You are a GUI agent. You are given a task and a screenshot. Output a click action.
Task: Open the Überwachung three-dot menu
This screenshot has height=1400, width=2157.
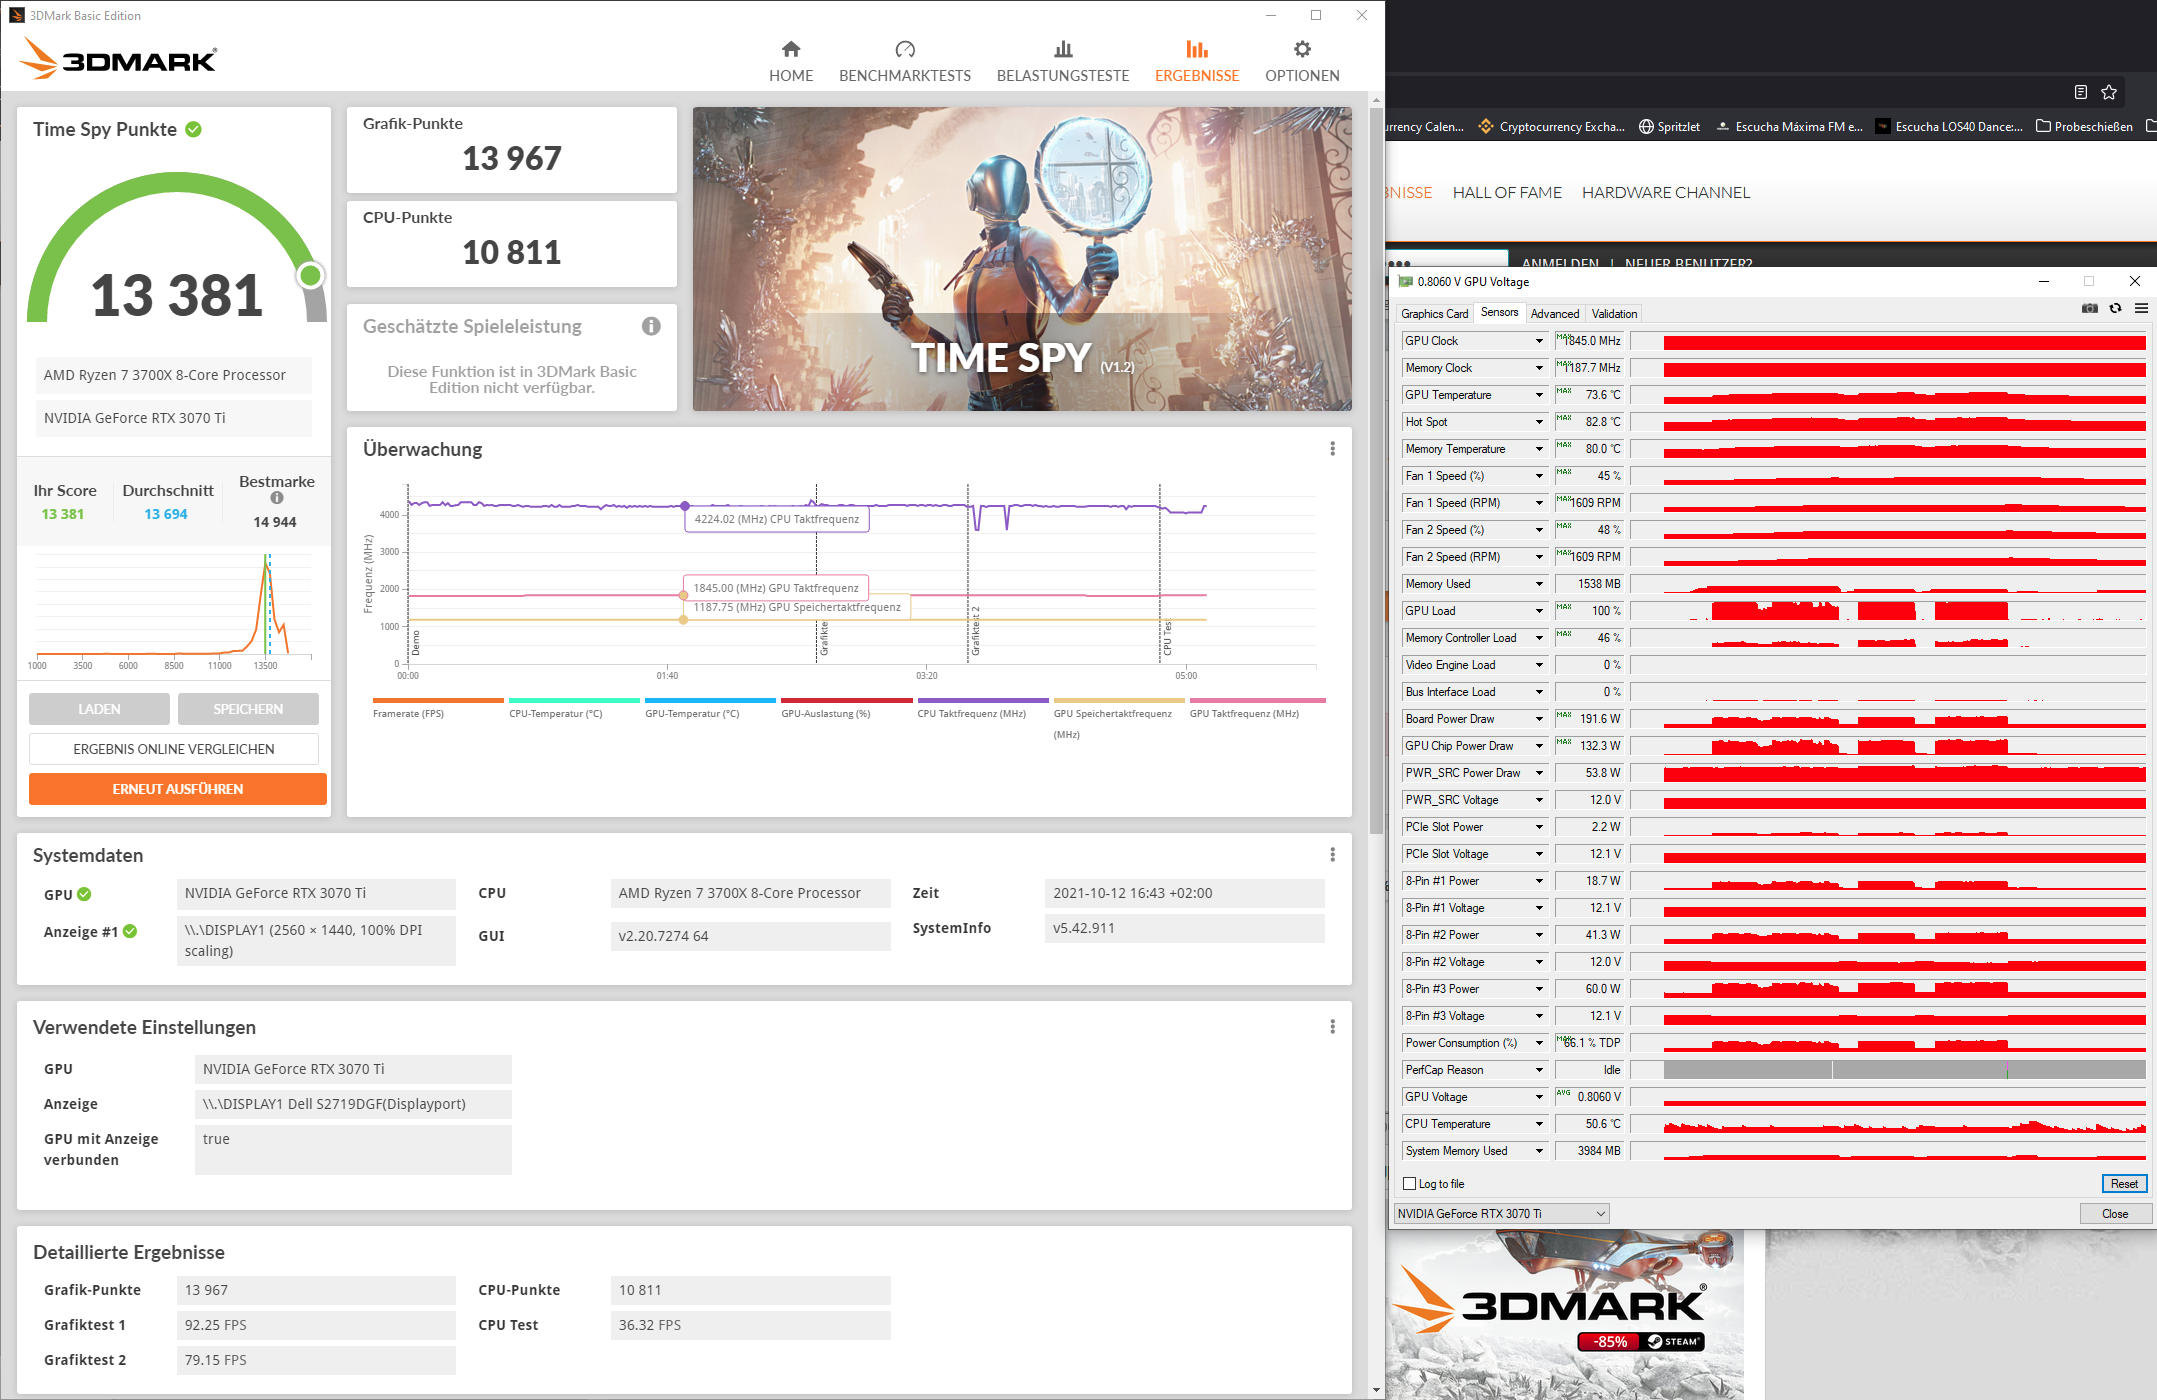[1332, 449]
